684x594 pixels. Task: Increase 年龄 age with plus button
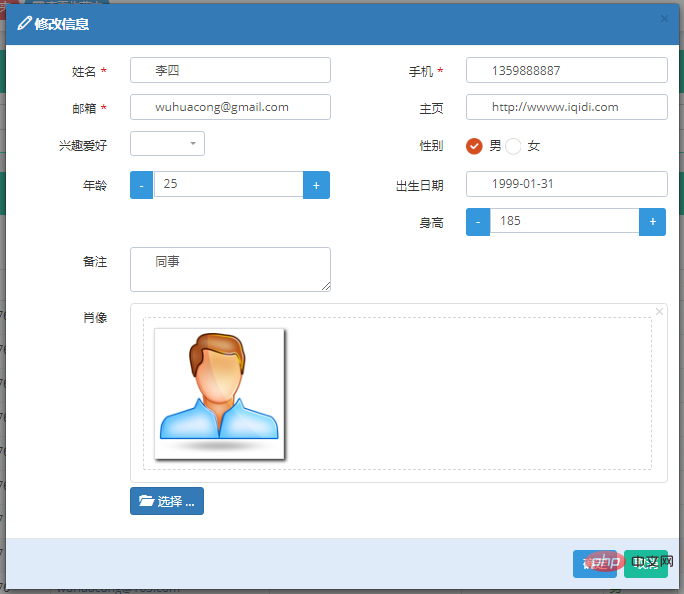point(316,185)
